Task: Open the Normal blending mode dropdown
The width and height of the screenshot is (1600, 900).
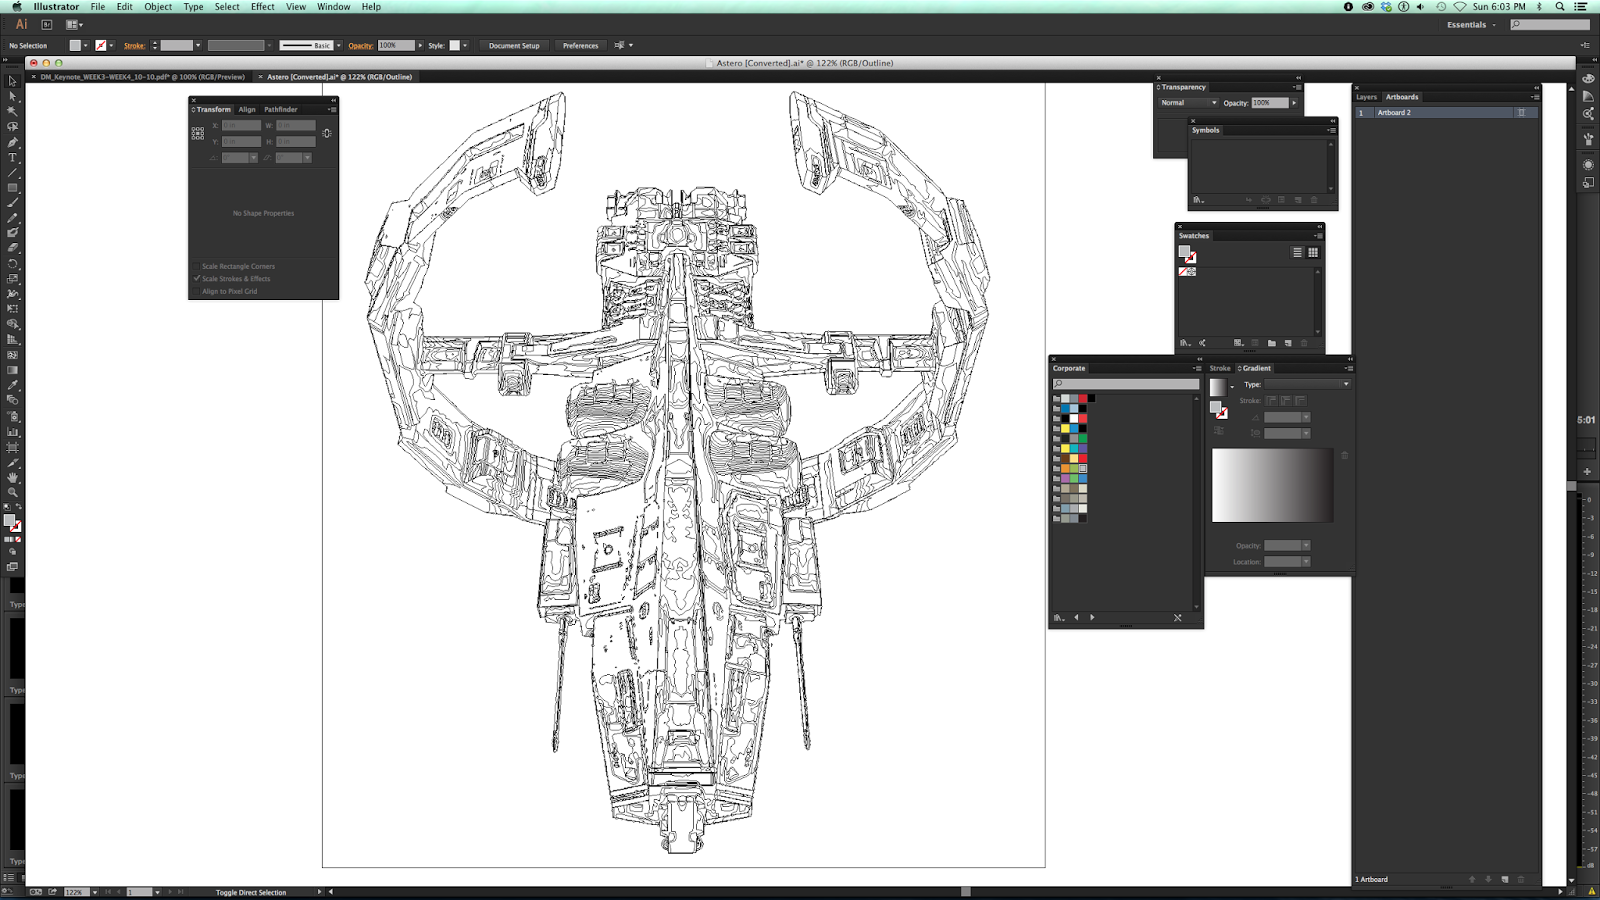Action: 1188,103
